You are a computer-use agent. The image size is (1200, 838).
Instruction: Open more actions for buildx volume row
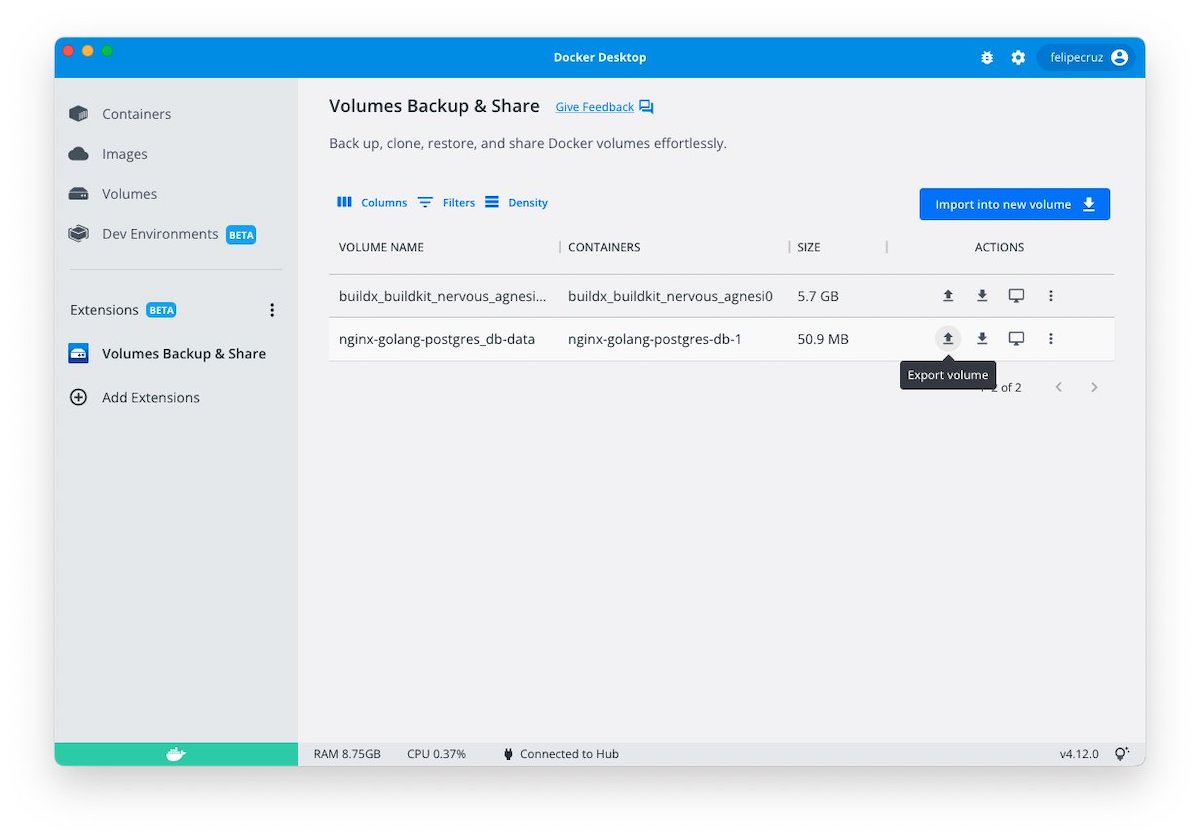coord(1051,295)
